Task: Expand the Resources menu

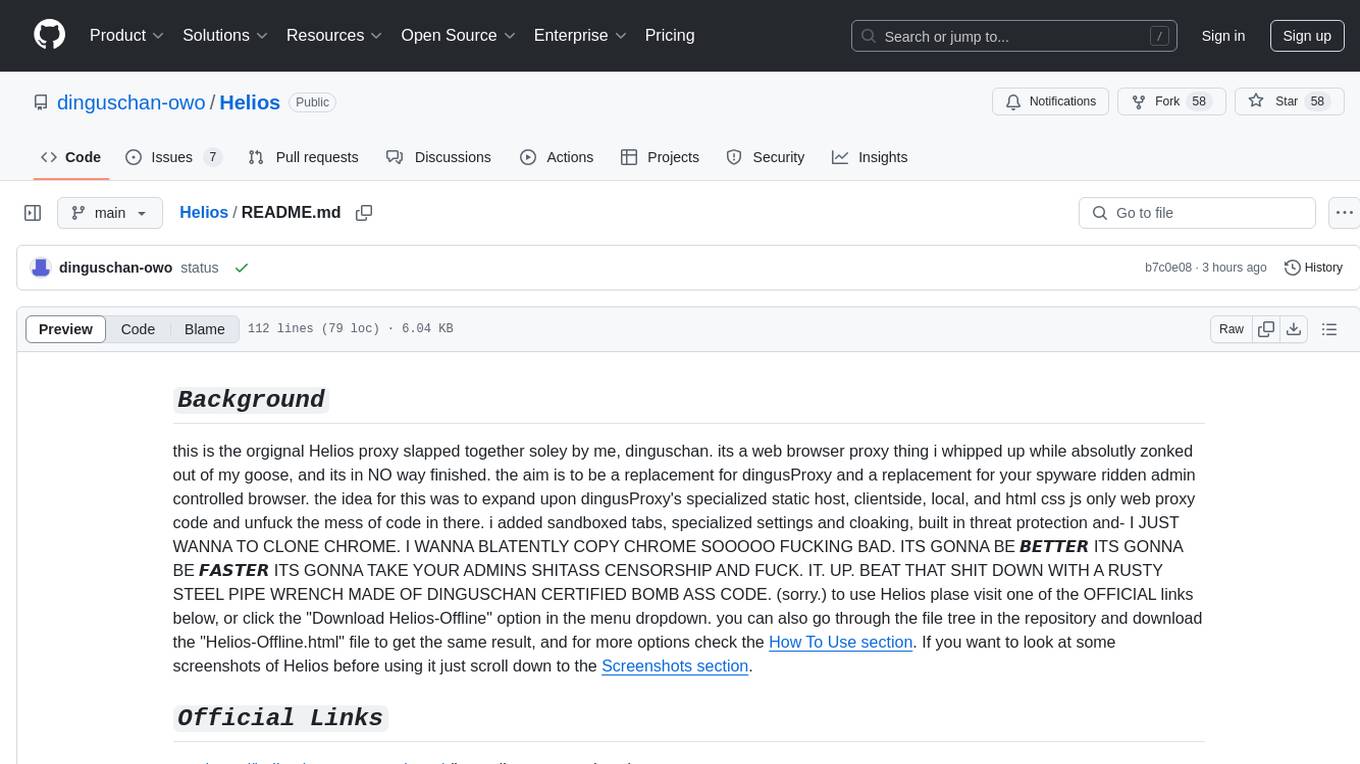Action: (x=334, y=35)
